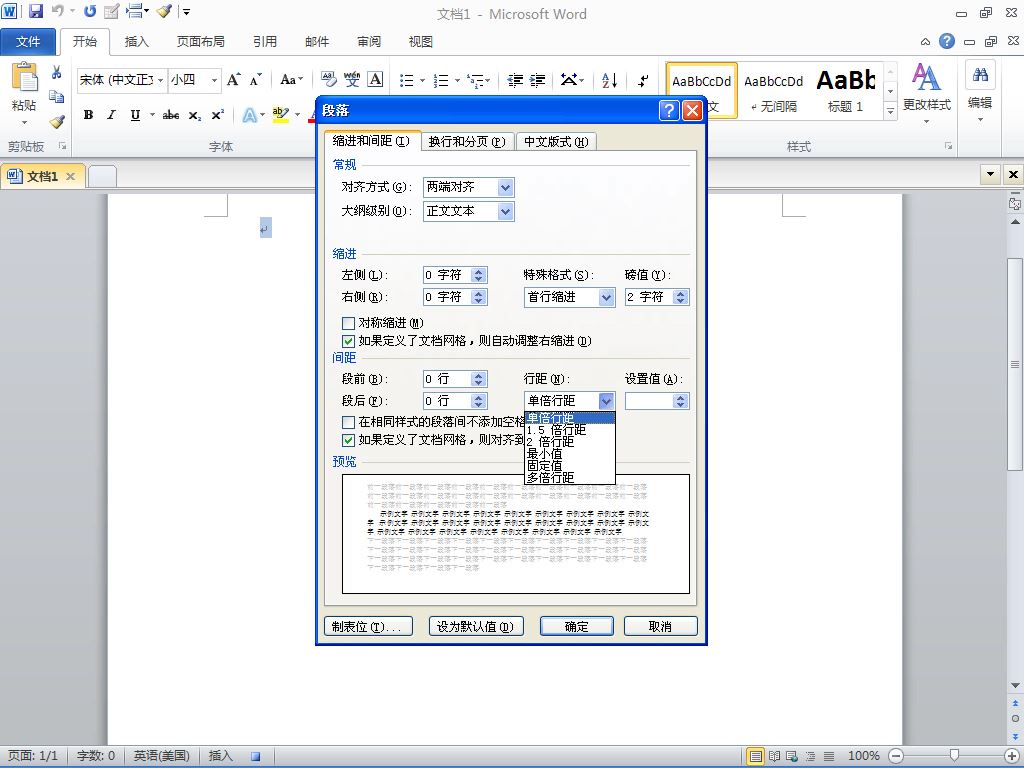Switch to 审阅 ribbon tab
The image size is (1024, 768).
369,42
